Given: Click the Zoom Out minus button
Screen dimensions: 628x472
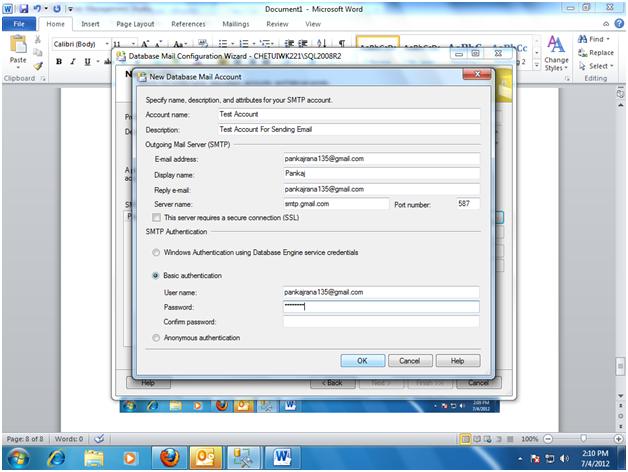Looking at the screenshot, I should (548, 439).
